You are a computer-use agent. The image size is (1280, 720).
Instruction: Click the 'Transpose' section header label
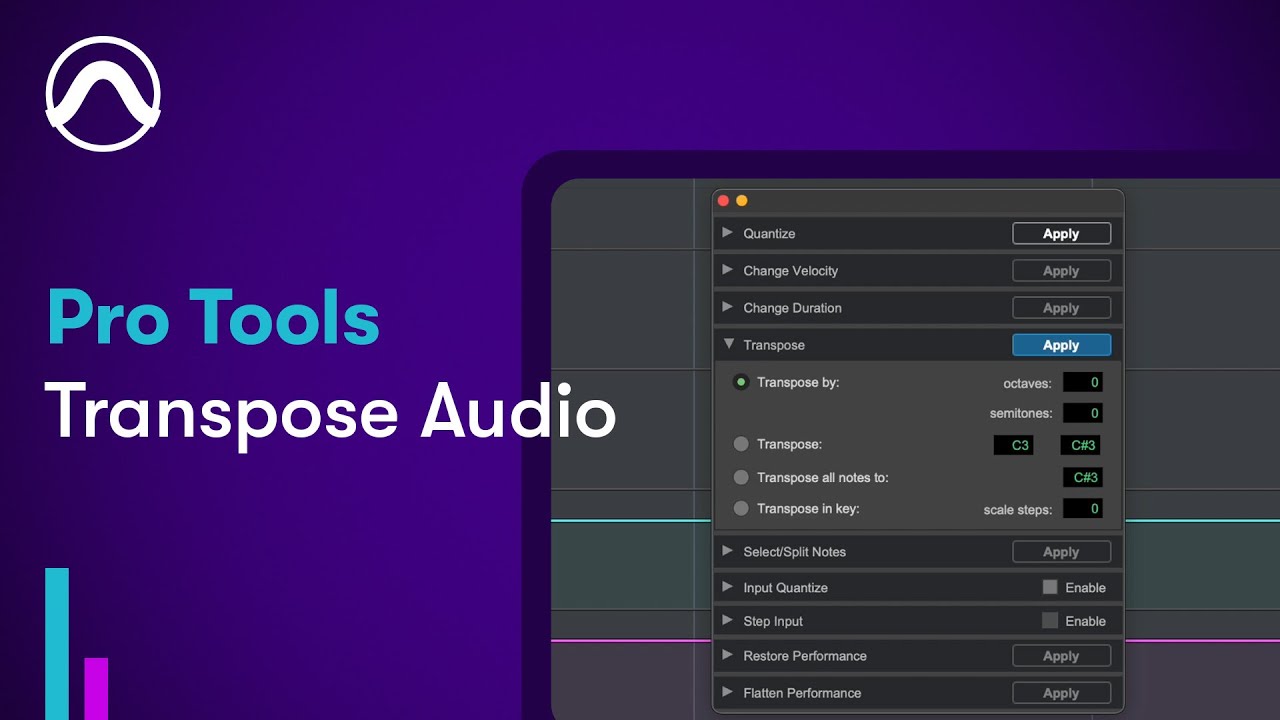click(x=774, y=344)
